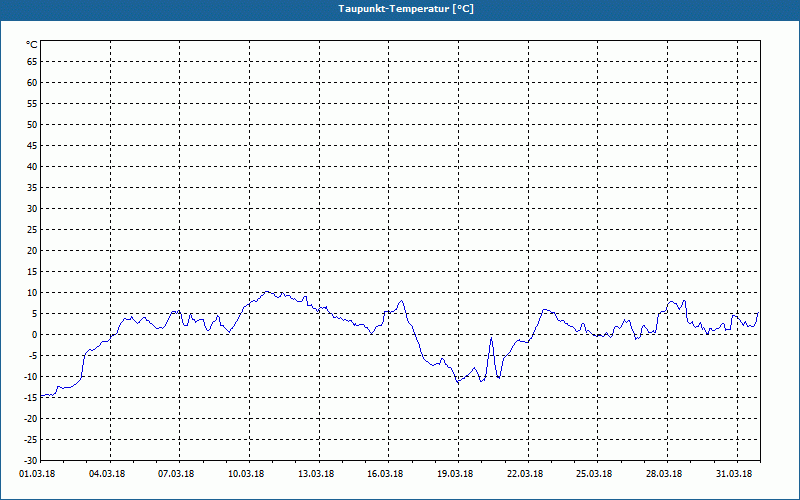
Task: Click the y-axis value 20
Action: click(32, 251)
